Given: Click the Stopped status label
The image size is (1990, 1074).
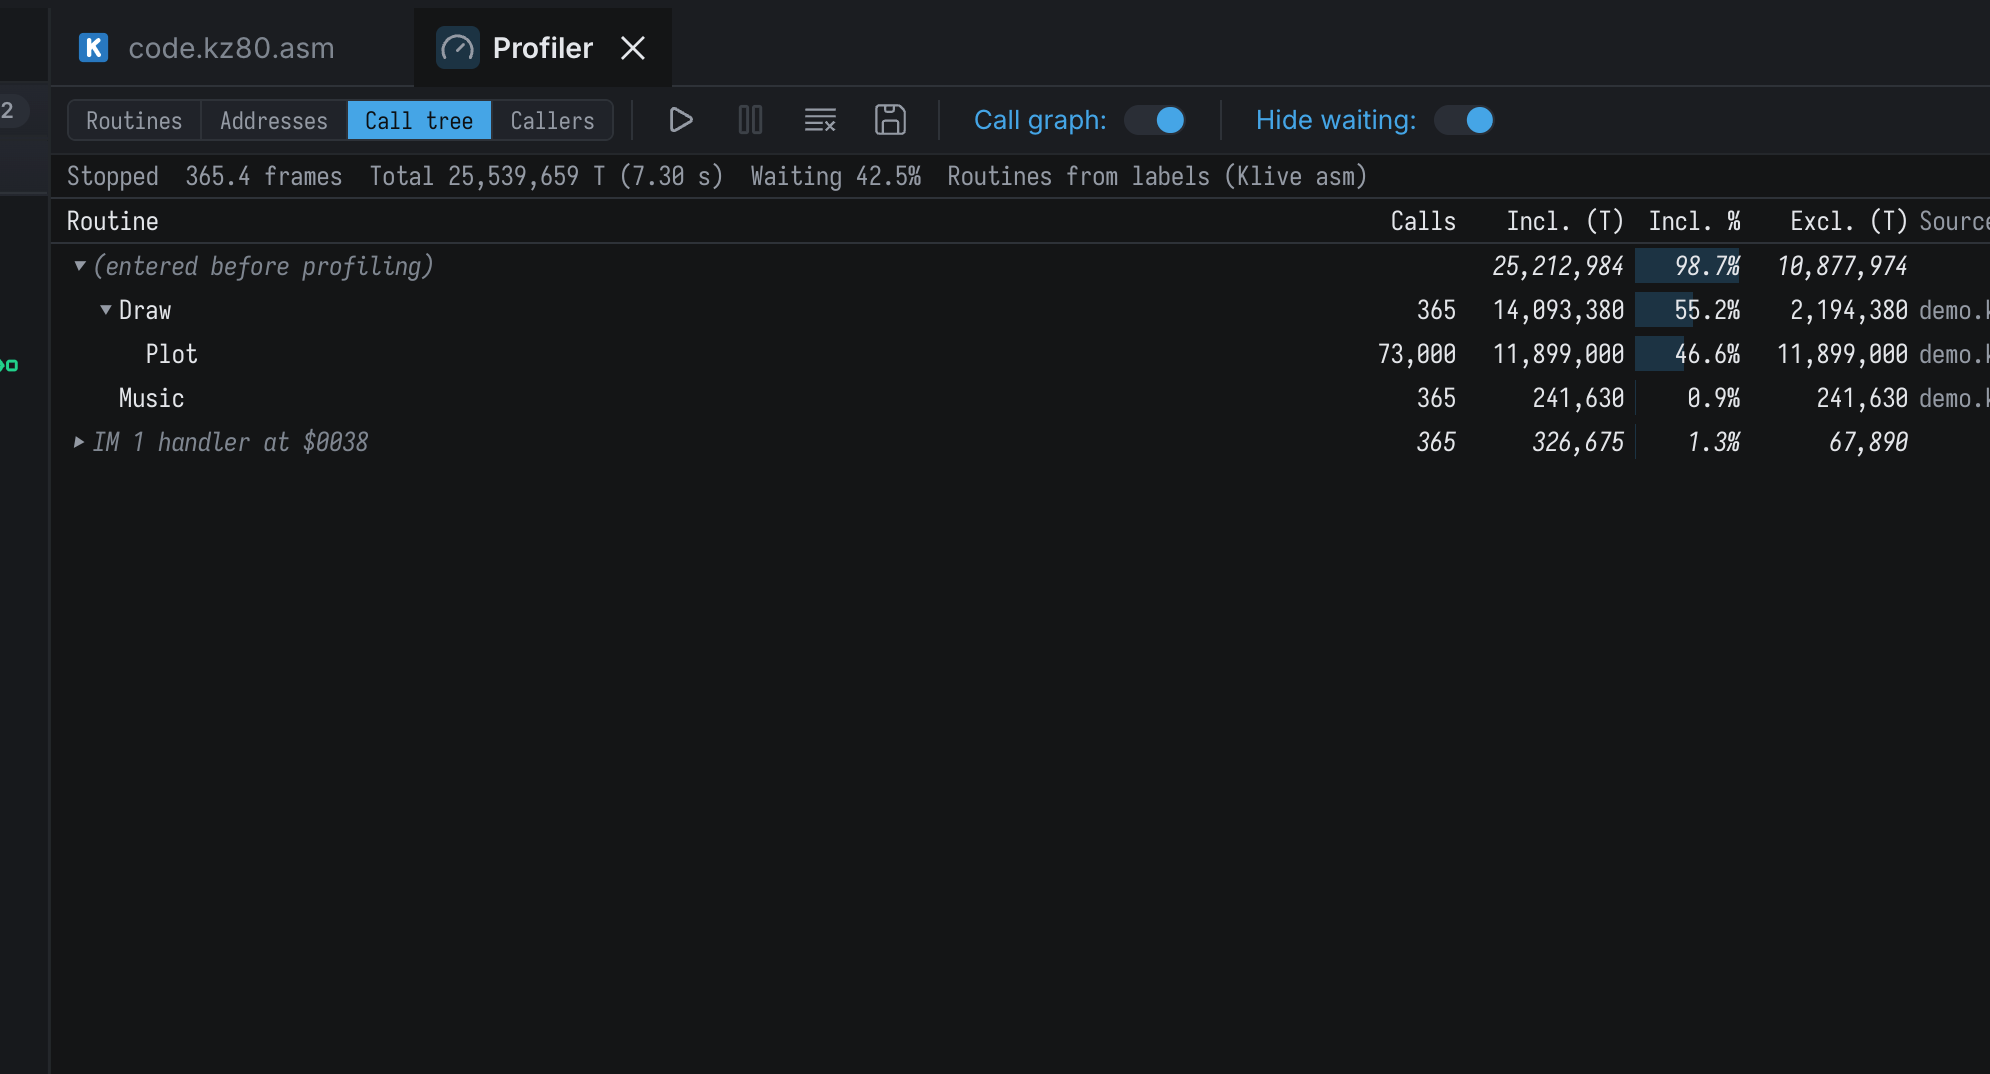Looking at the screenshot, I should (113, 176).
